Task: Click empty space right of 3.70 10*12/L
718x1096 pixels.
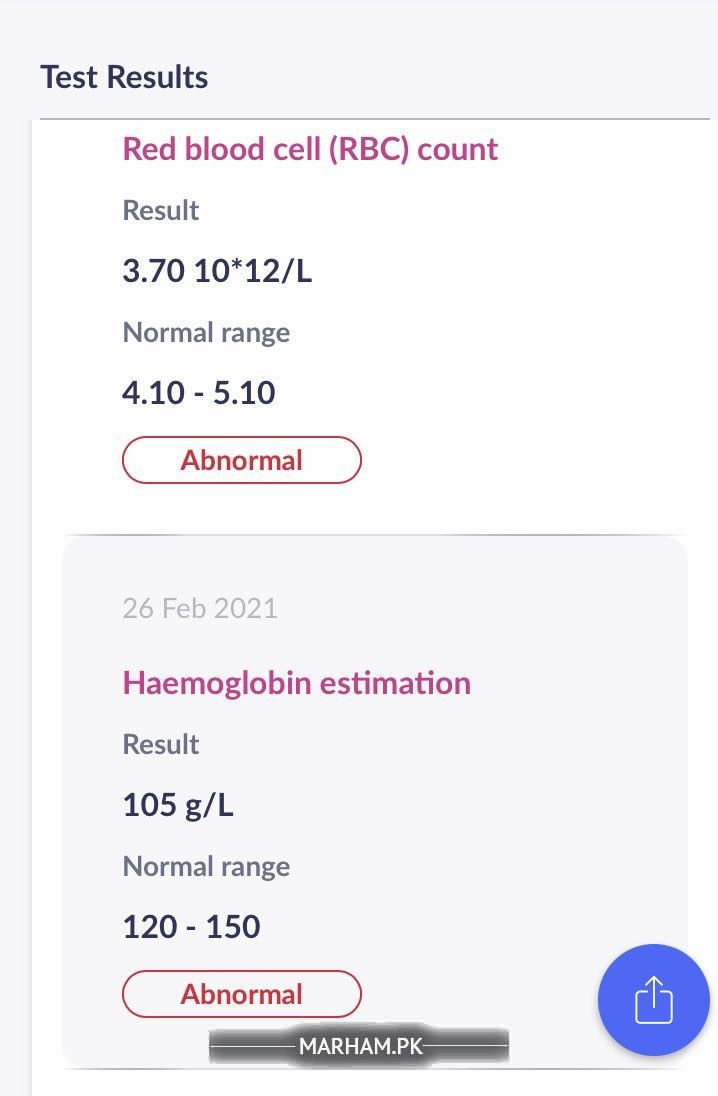Action: (x=500, y=271)
